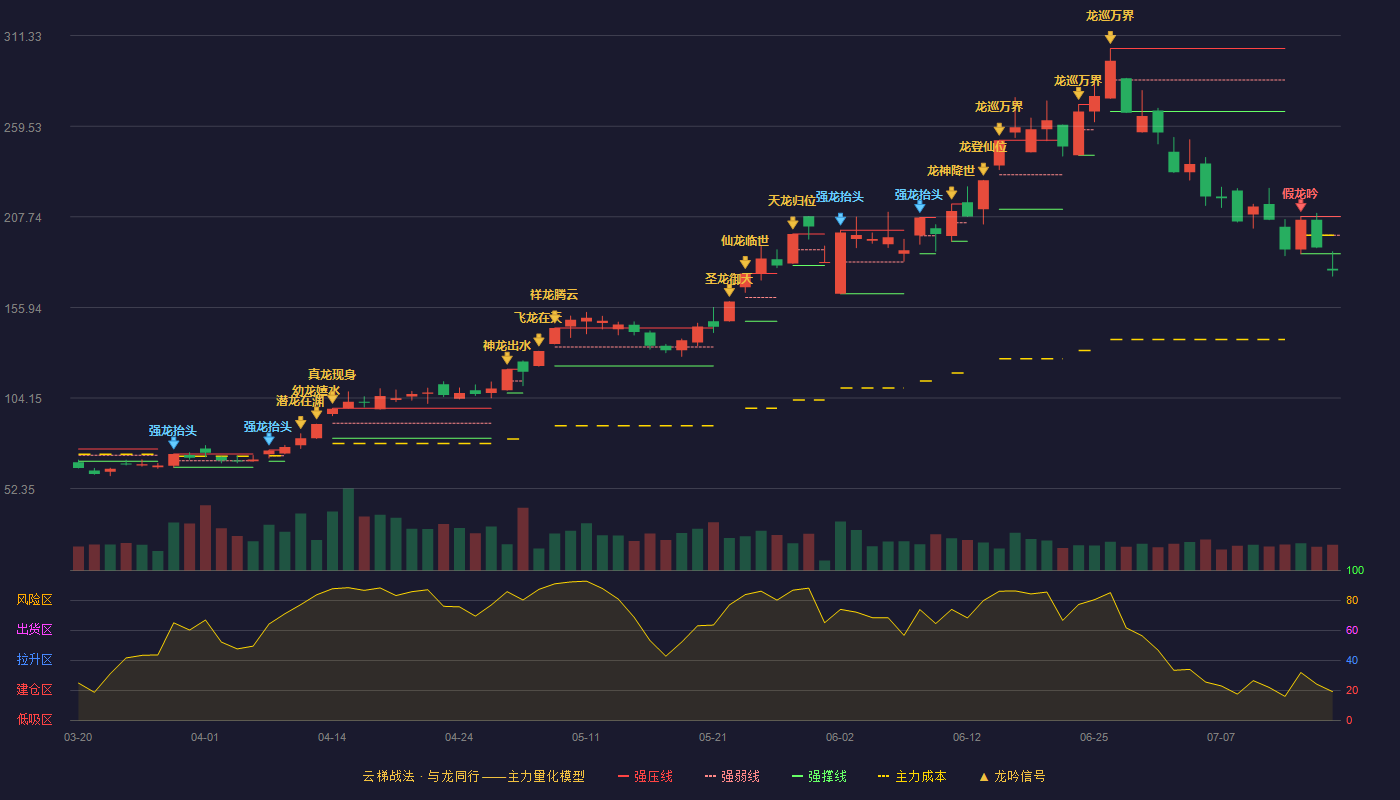Click the 06-02 date label
The height and width of the screenshot is (800, 1400).
(840, 737)
